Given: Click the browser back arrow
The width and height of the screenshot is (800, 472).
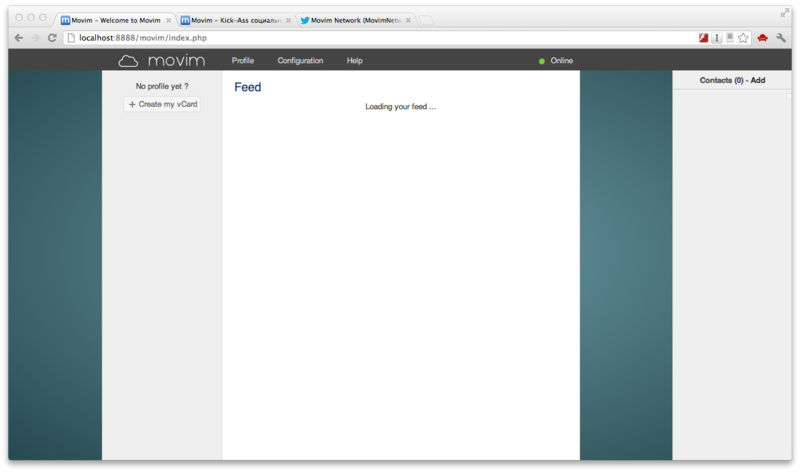Looking at the screenshot, I should point(19,38).
